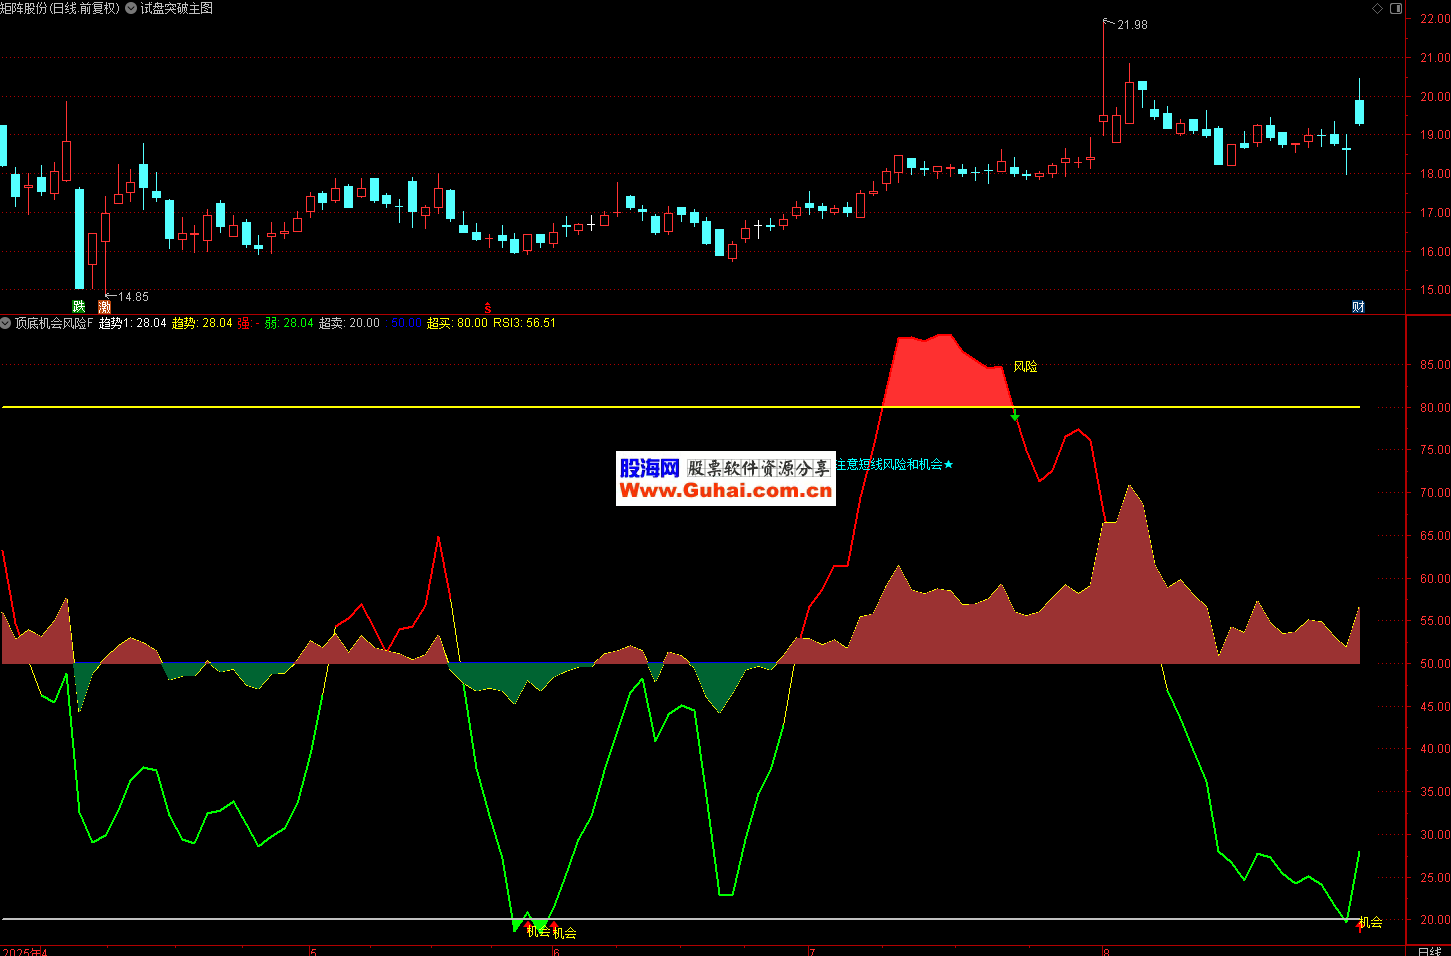The height and width of the screenshot is (956, 1451).
Task: Click the 超买: 80.00 value
Action: click(x=458, y=323)
